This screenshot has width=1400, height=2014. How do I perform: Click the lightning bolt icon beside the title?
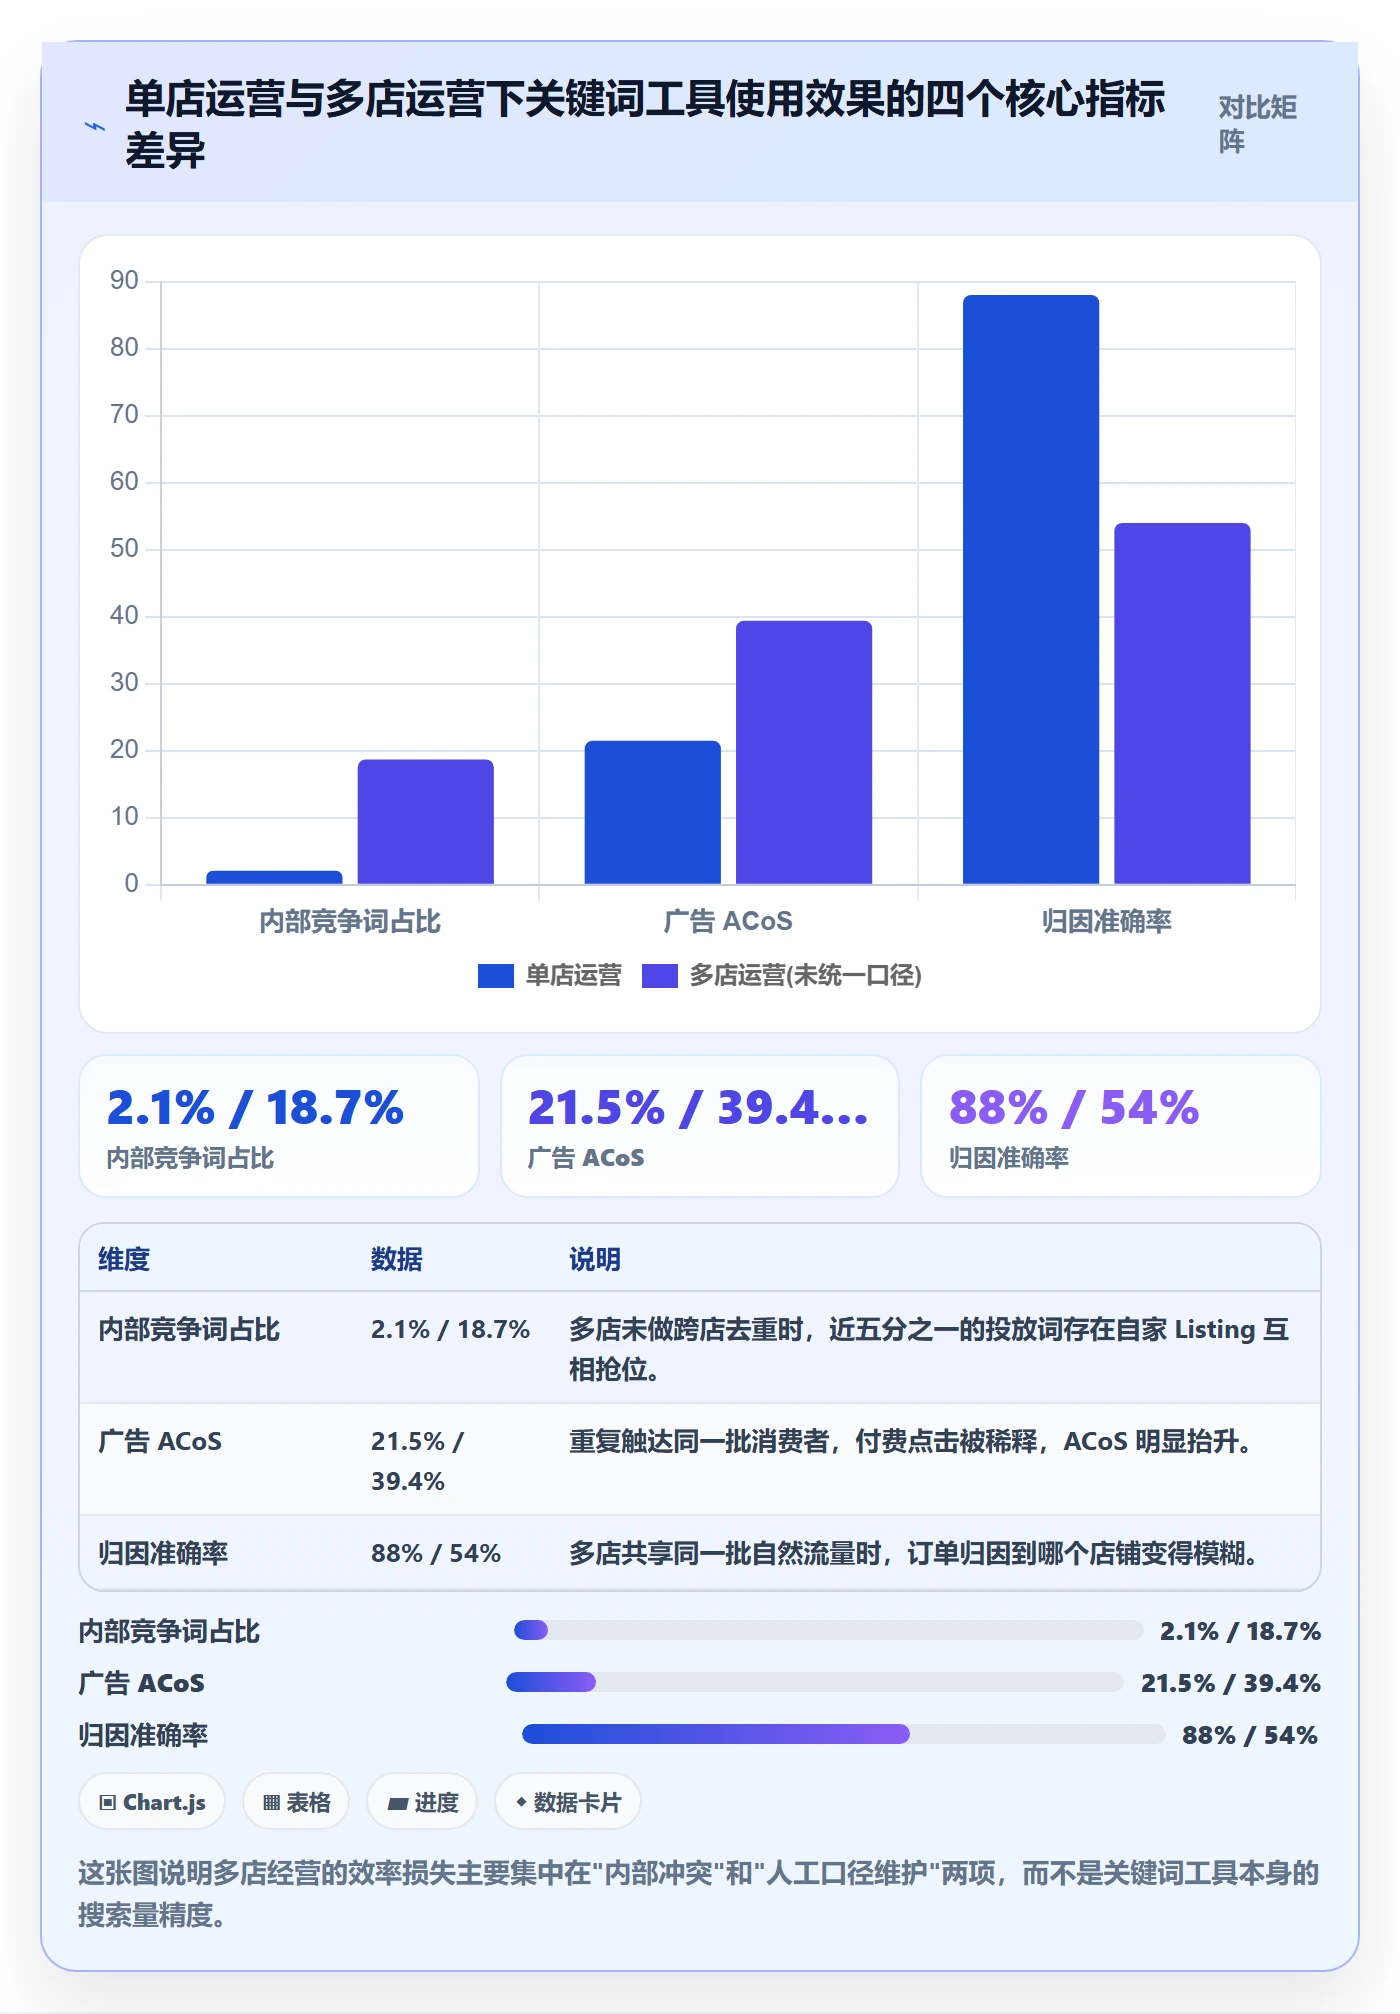[95, 127]
